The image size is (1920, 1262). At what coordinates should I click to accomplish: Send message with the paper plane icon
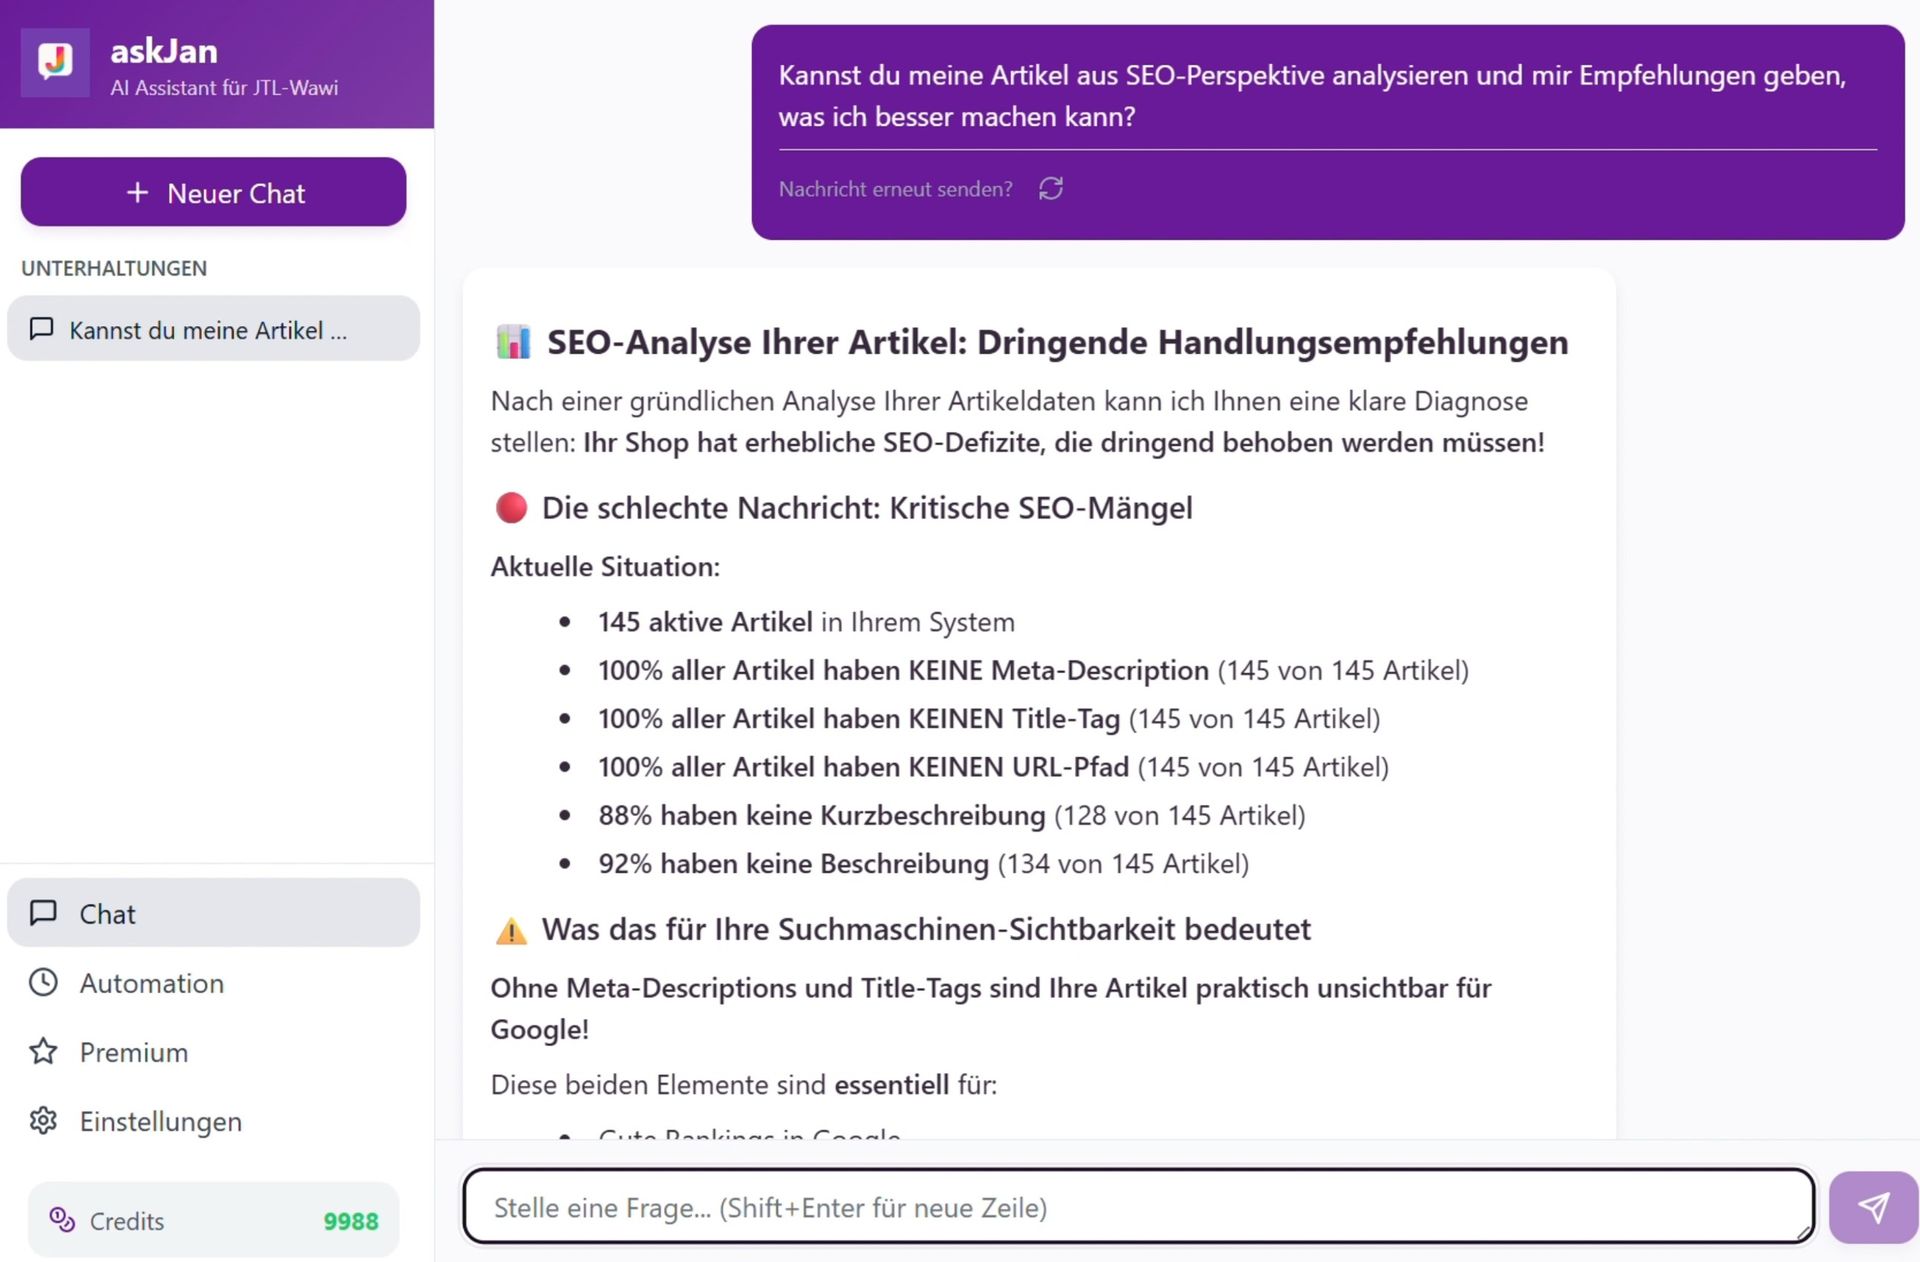(1872, 1207)
